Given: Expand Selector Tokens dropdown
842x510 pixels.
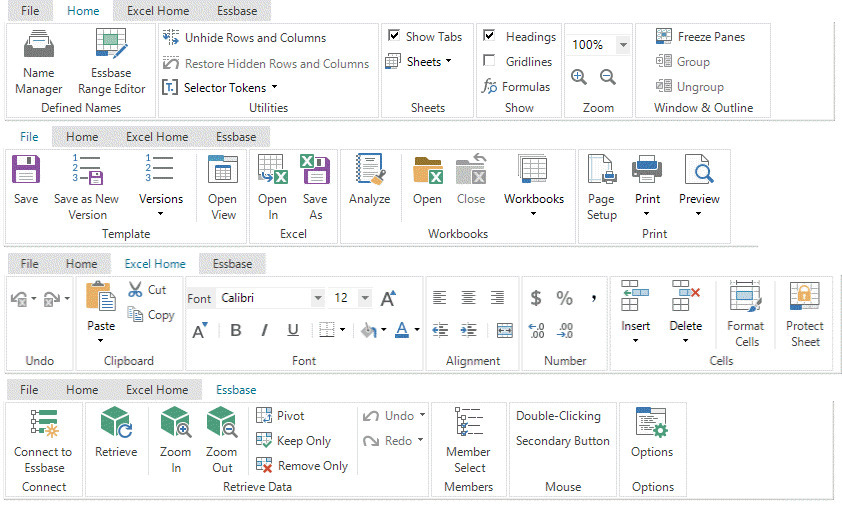Looking at the screenshot, I should (x=274, y=87).
